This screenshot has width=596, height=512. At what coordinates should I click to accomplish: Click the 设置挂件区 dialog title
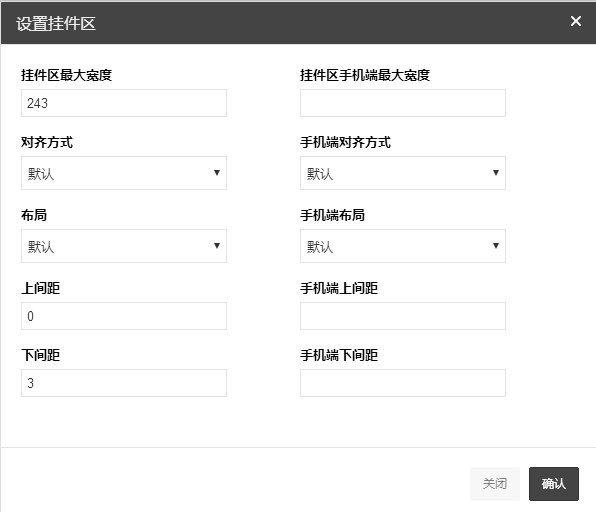click(56, 24)
